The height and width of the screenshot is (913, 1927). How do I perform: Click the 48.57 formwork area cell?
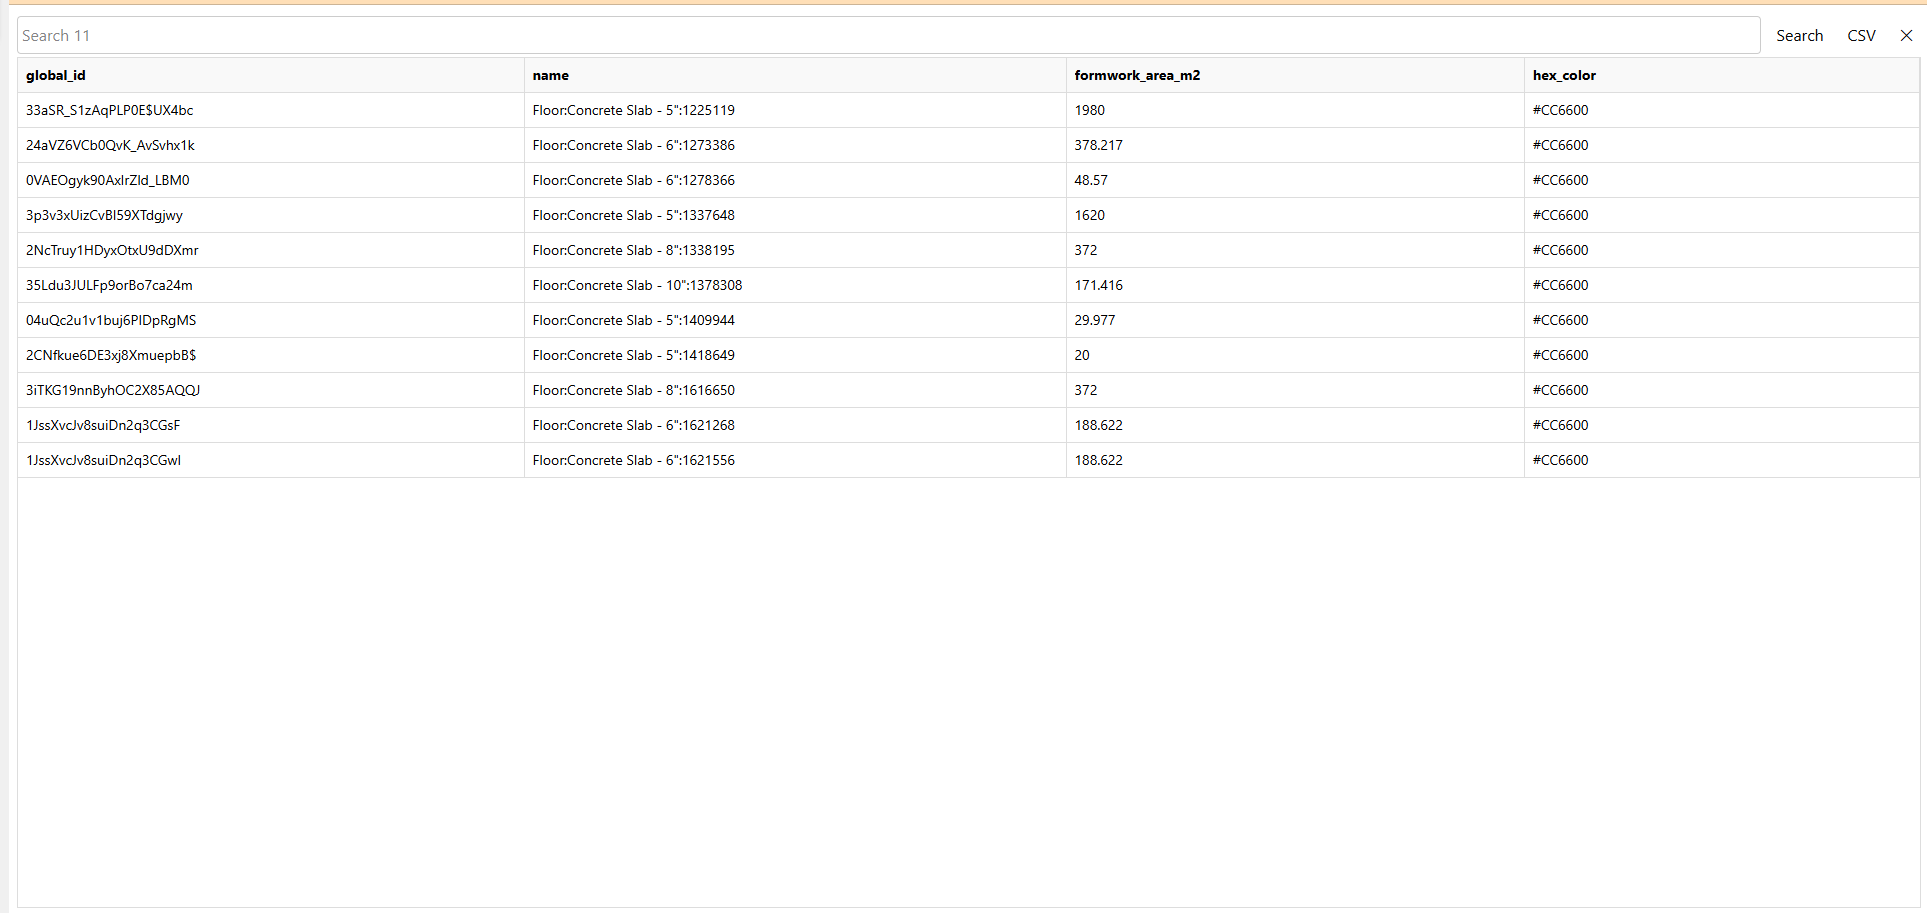pos(1091,180)
